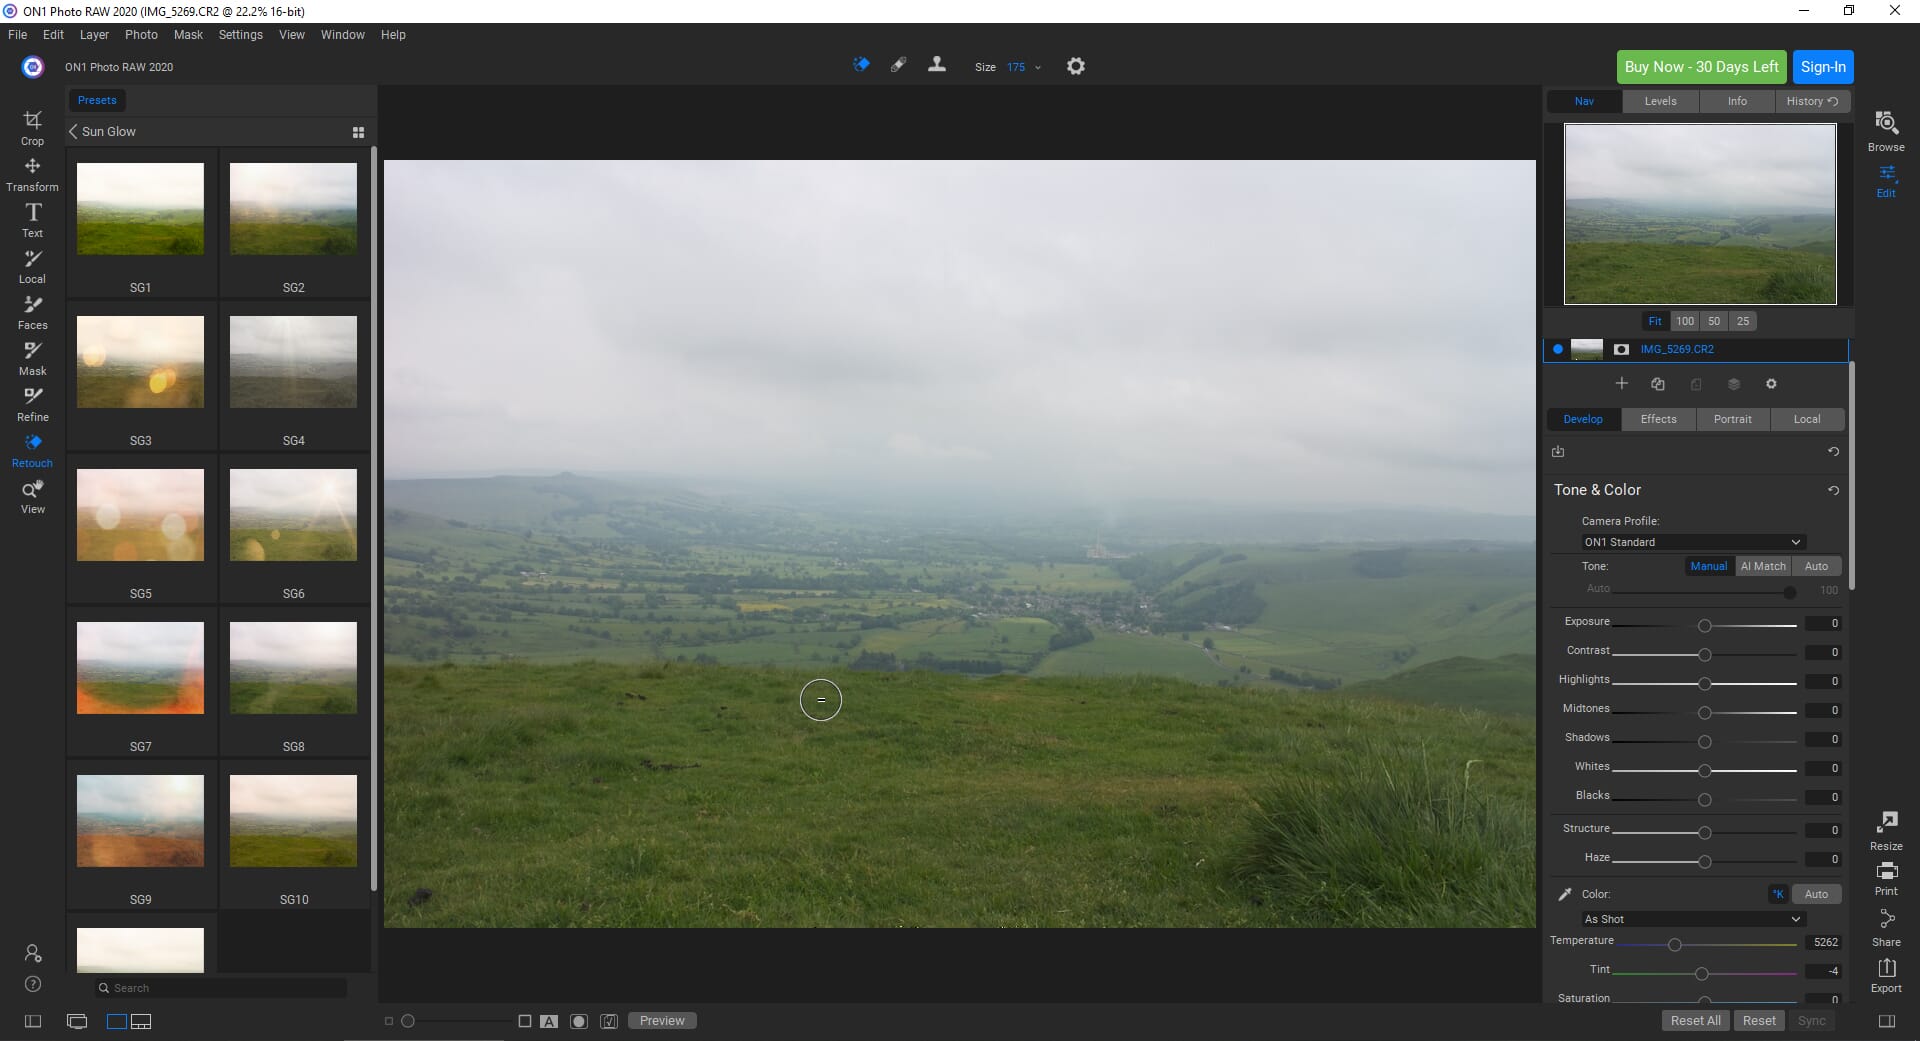Open the Share icon
The image size is (1920, 1041).
coord(1886,927)
